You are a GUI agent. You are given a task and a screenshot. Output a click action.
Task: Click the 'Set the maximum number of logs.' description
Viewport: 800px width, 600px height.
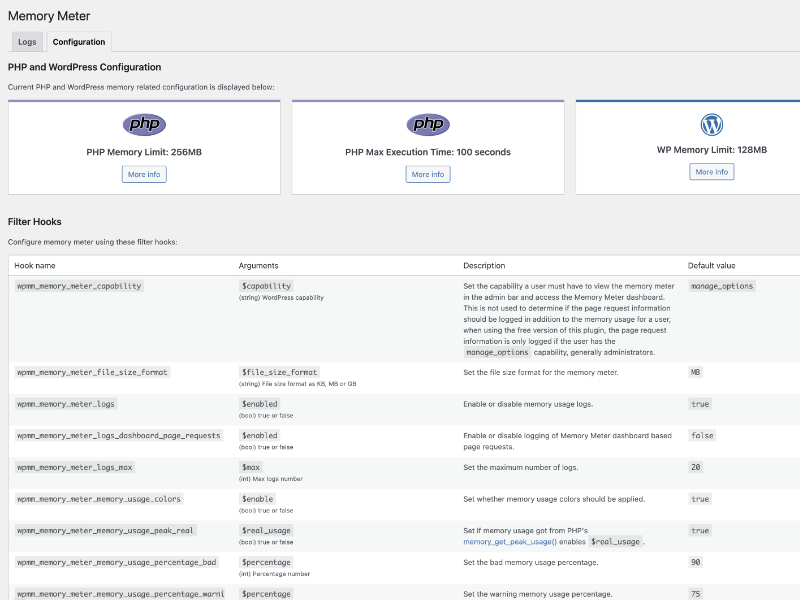[521, 467]
